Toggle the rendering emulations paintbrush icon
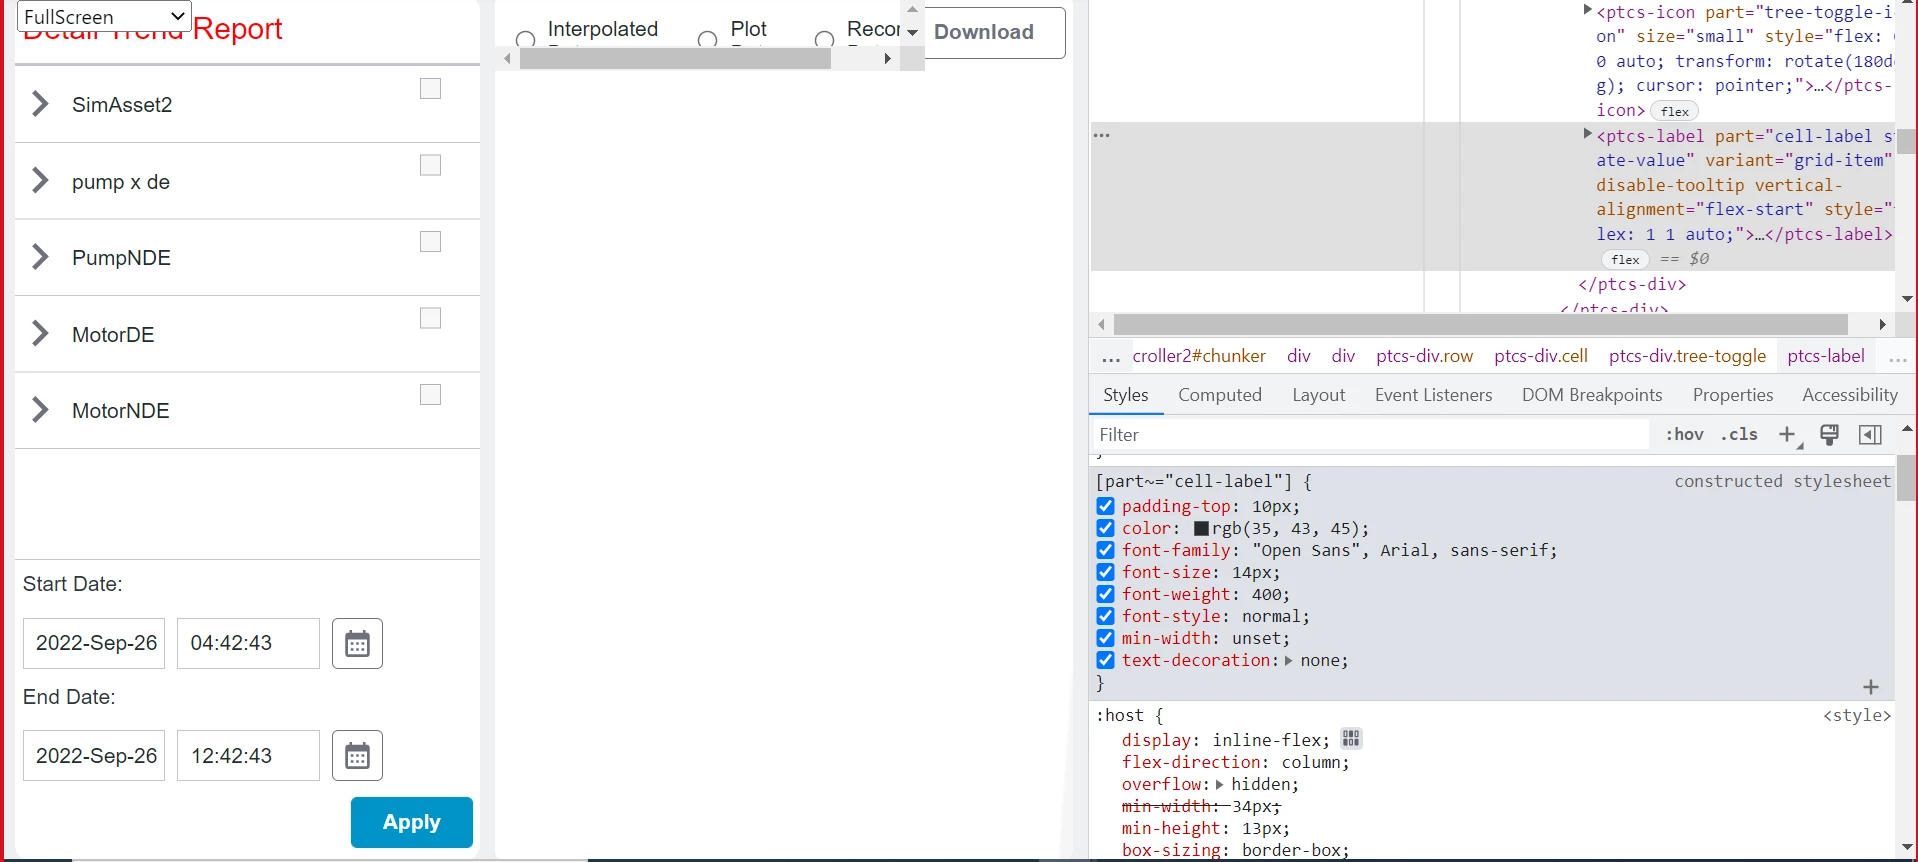Viewport: 1918px width, 862px height. point(1829,434)
